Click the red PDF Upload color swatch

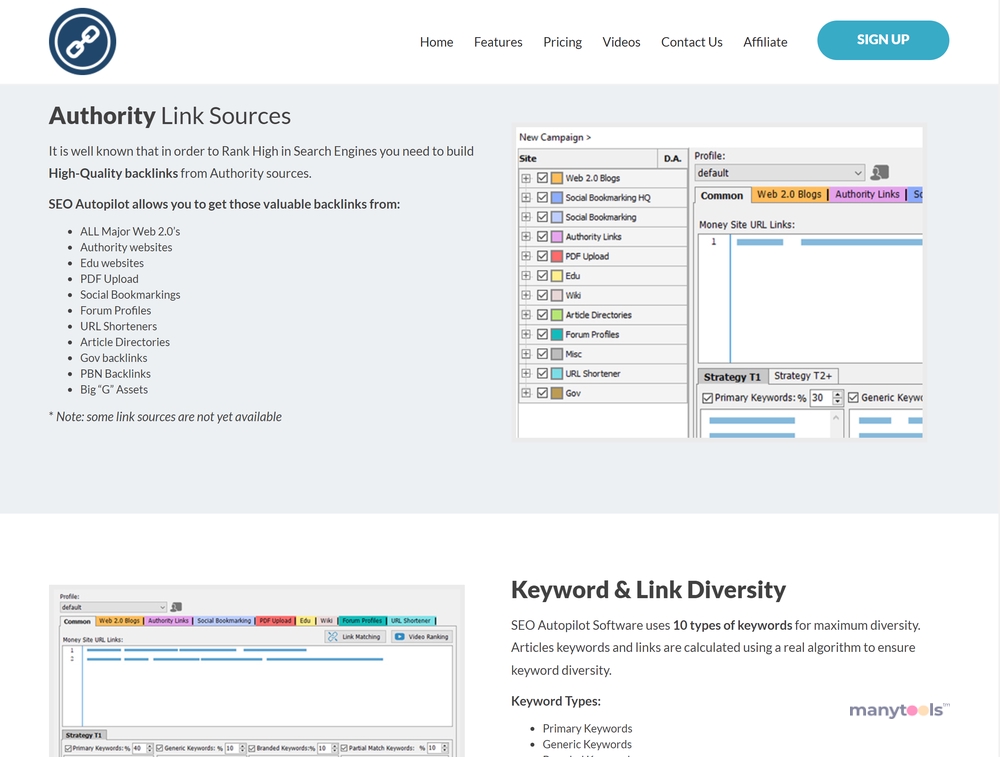pos(557,256)
